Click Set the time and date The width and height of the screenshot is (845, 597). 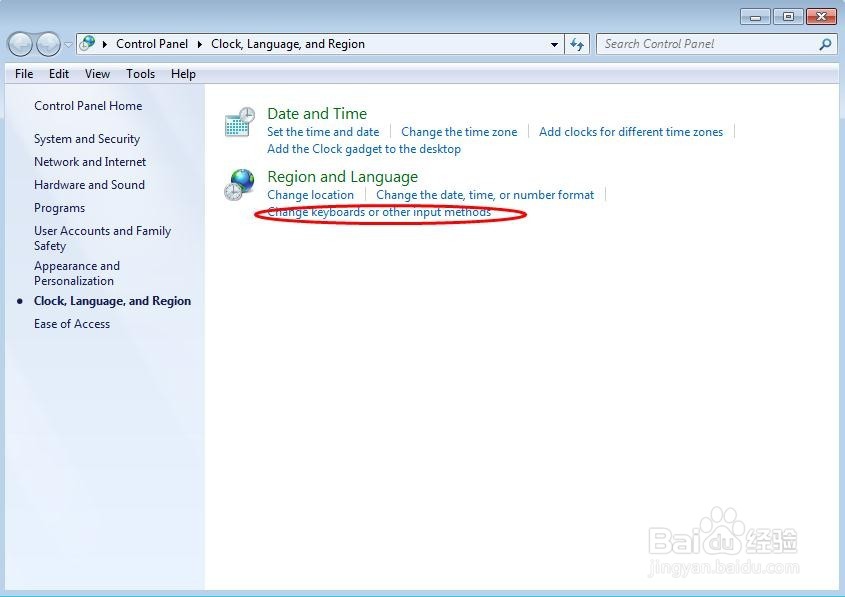[x=323, y=132]
